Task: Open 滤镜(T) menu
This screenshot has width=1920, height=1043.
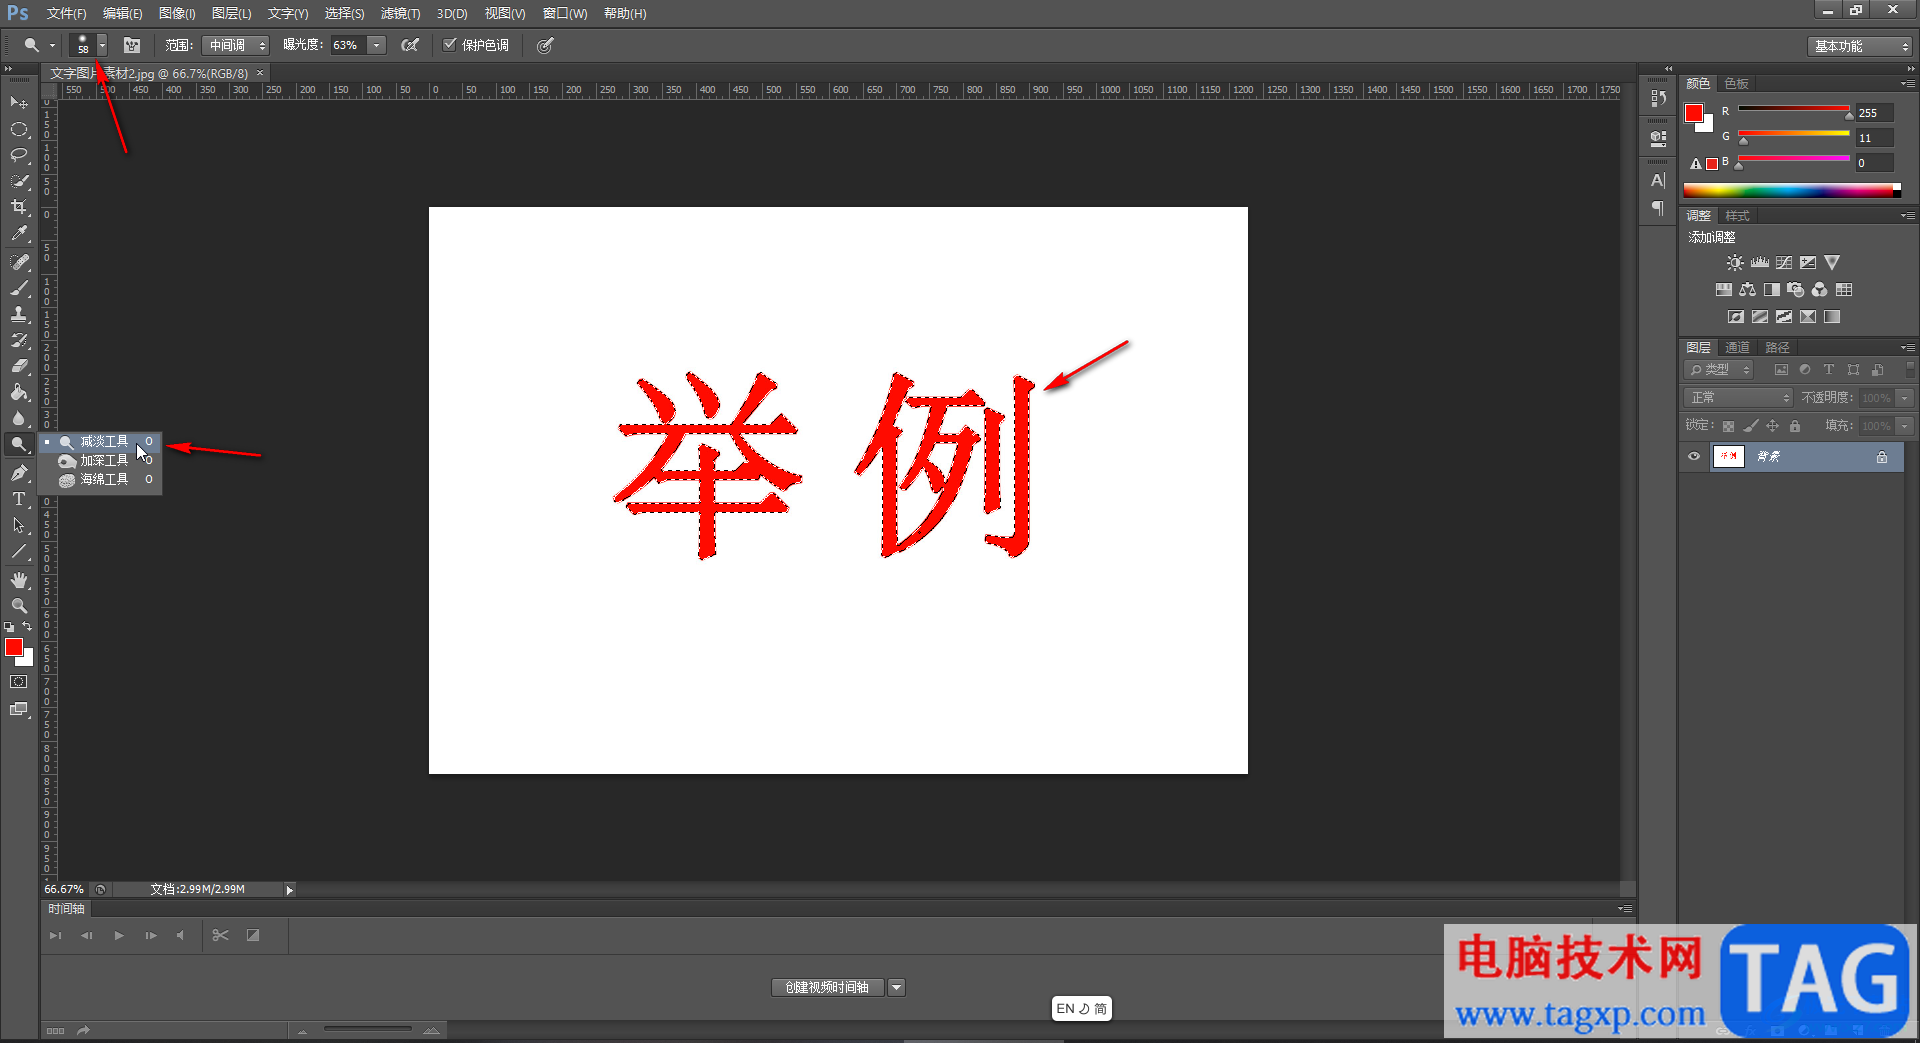Action: coord(400,14)
